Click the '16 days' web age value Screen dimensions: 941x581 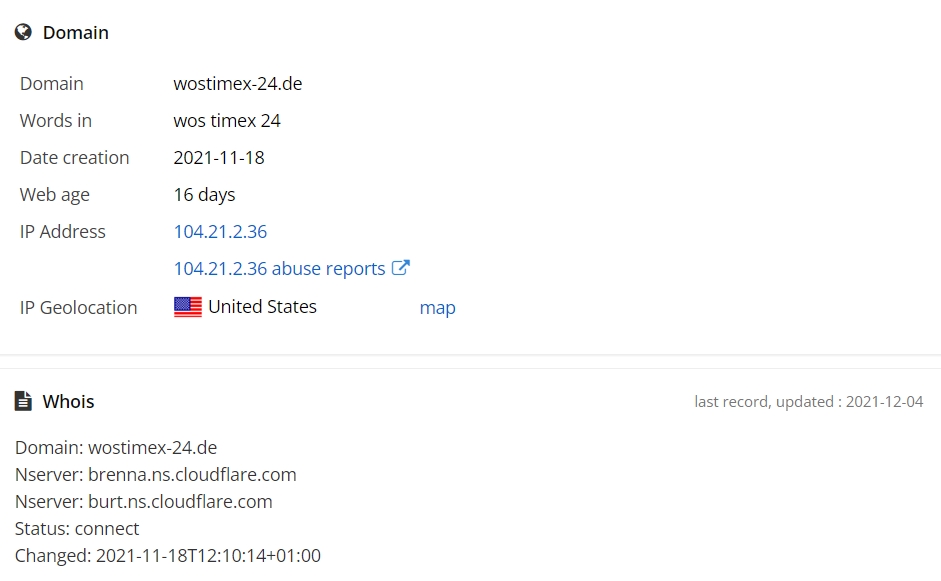(x=204, y=195)
